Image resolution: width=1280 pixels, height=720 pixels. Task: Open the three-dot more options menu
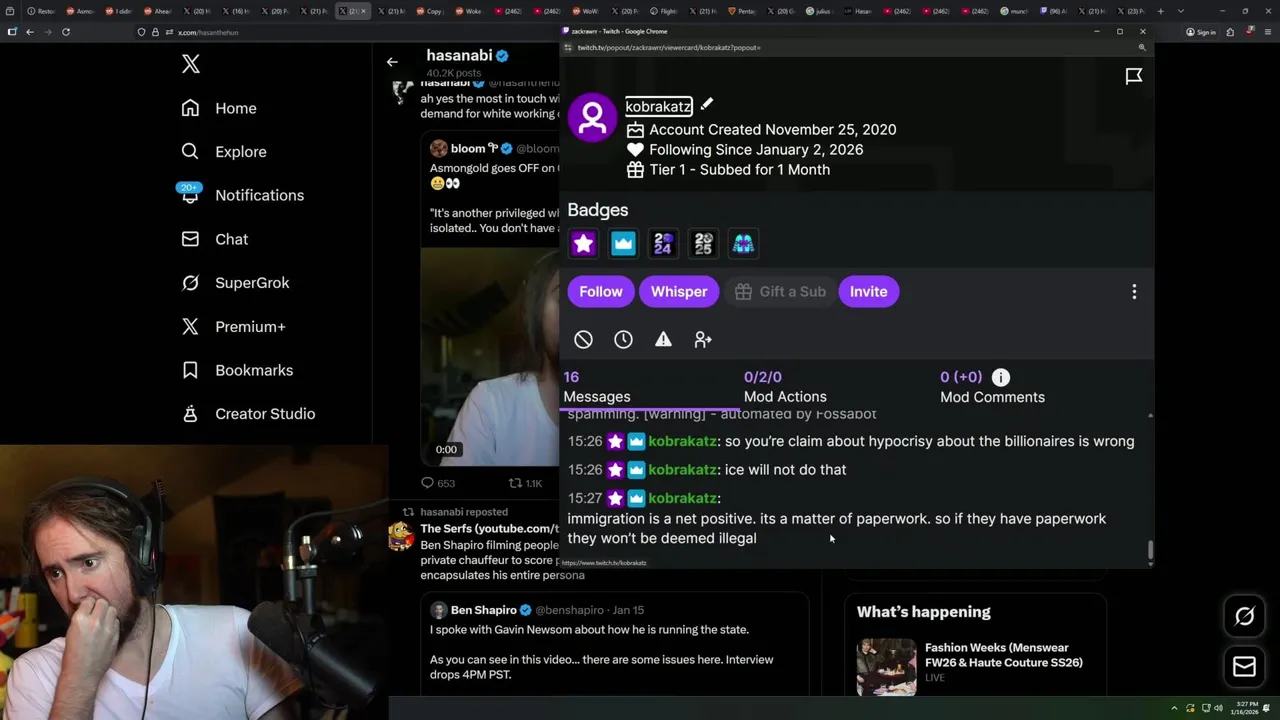(x=1134, y=291)
